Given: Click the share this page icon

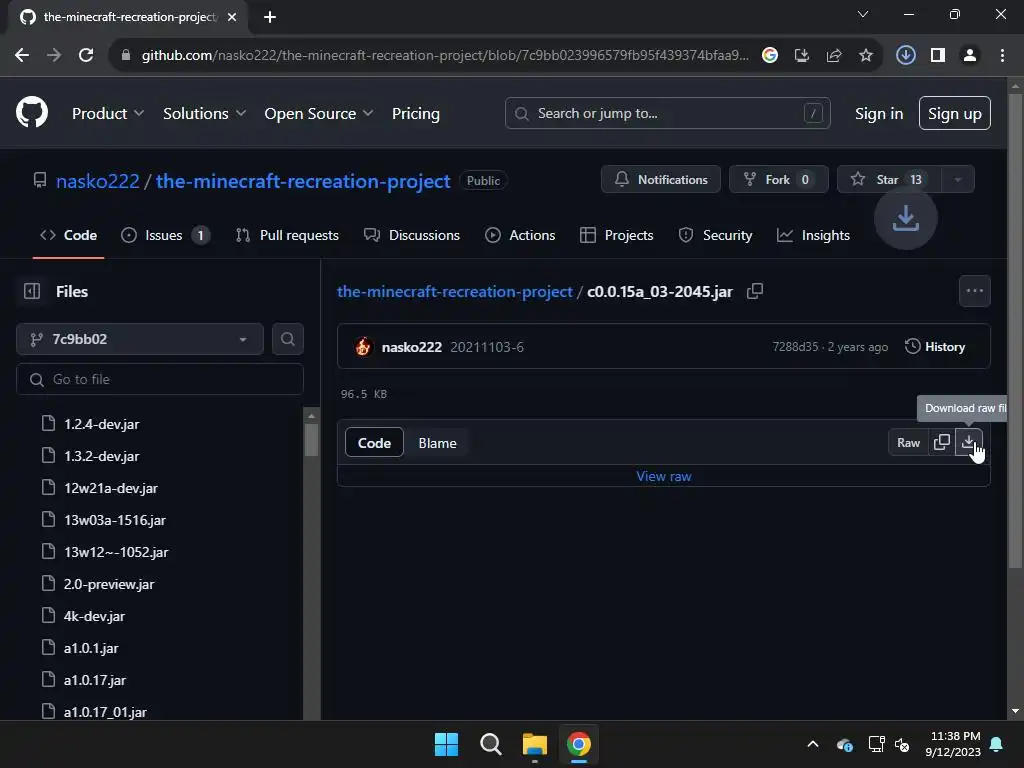Looking at the screenshot, I should 834,55.
